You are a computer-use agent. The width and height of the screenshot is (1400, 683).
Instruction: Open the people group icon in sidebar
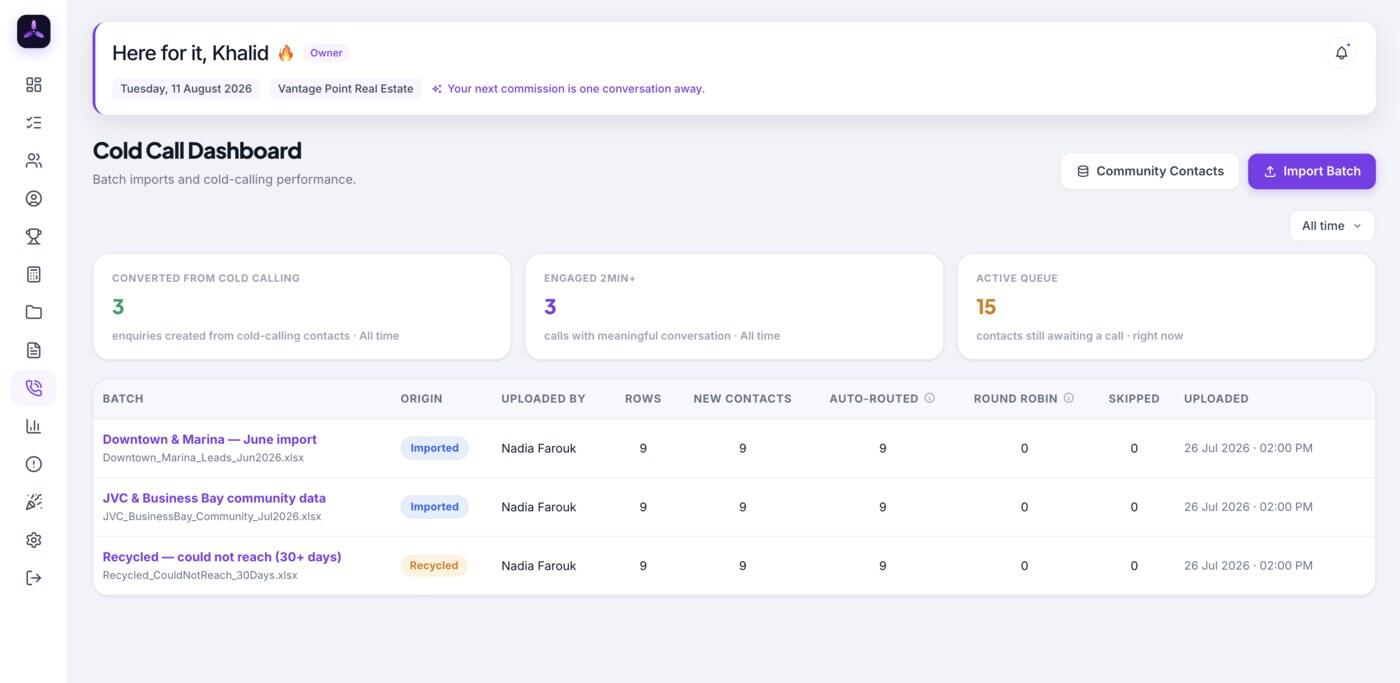click(x=34, y=161)
